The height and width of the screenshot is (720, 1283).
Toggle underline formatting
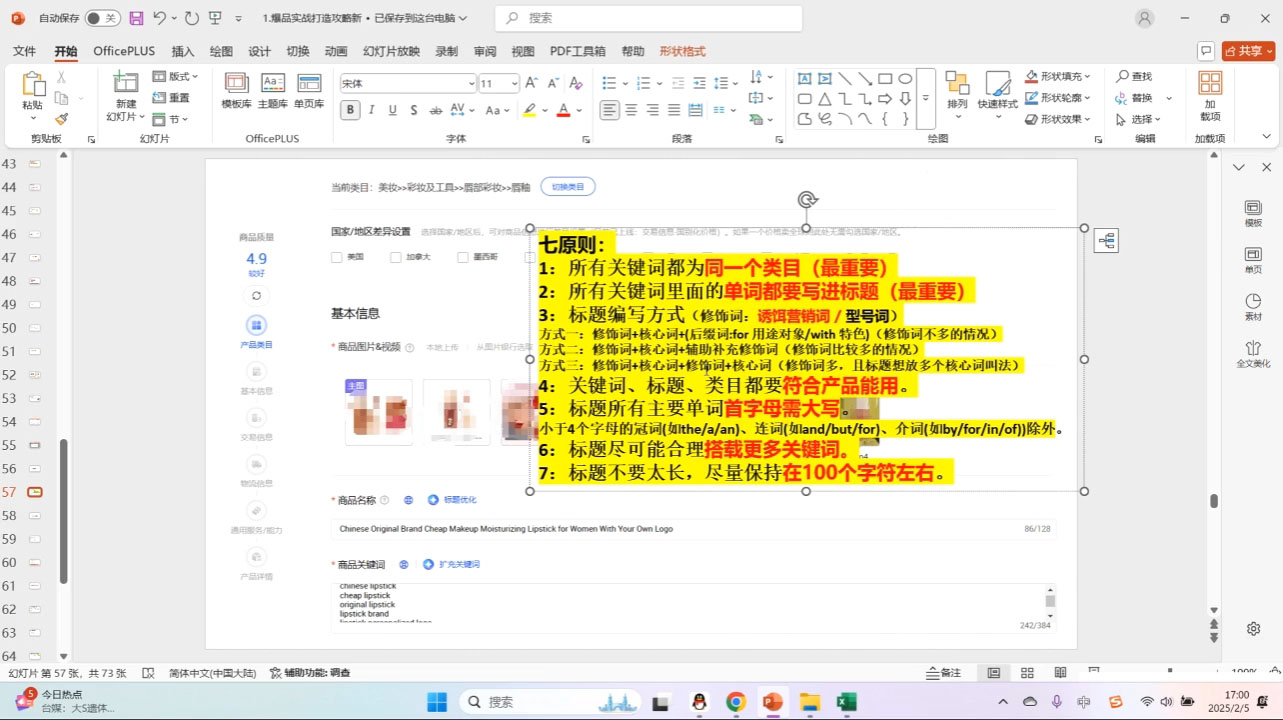pos(390,110)
